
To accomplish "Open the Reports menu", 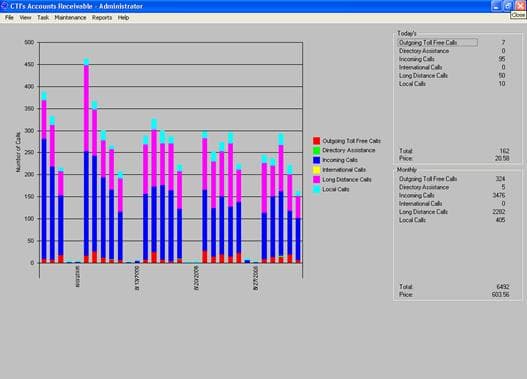I will 102,17.
